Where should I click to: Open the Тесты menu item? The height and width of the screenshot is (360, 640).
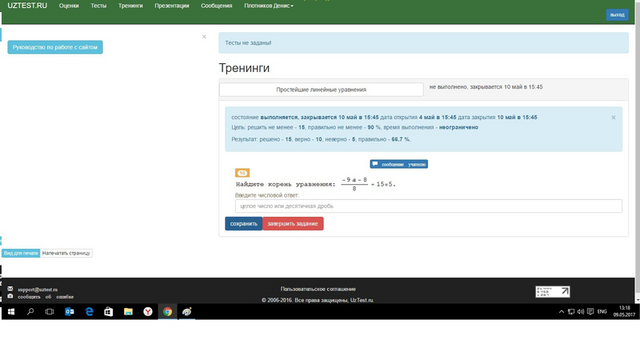point(98,6)
